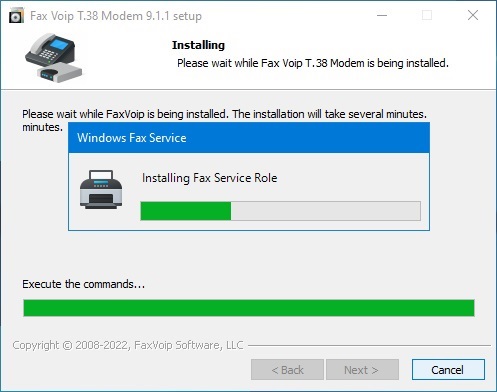Click the fax phone modem icon
The image size is (497, 392).
(x=53, y=58)
